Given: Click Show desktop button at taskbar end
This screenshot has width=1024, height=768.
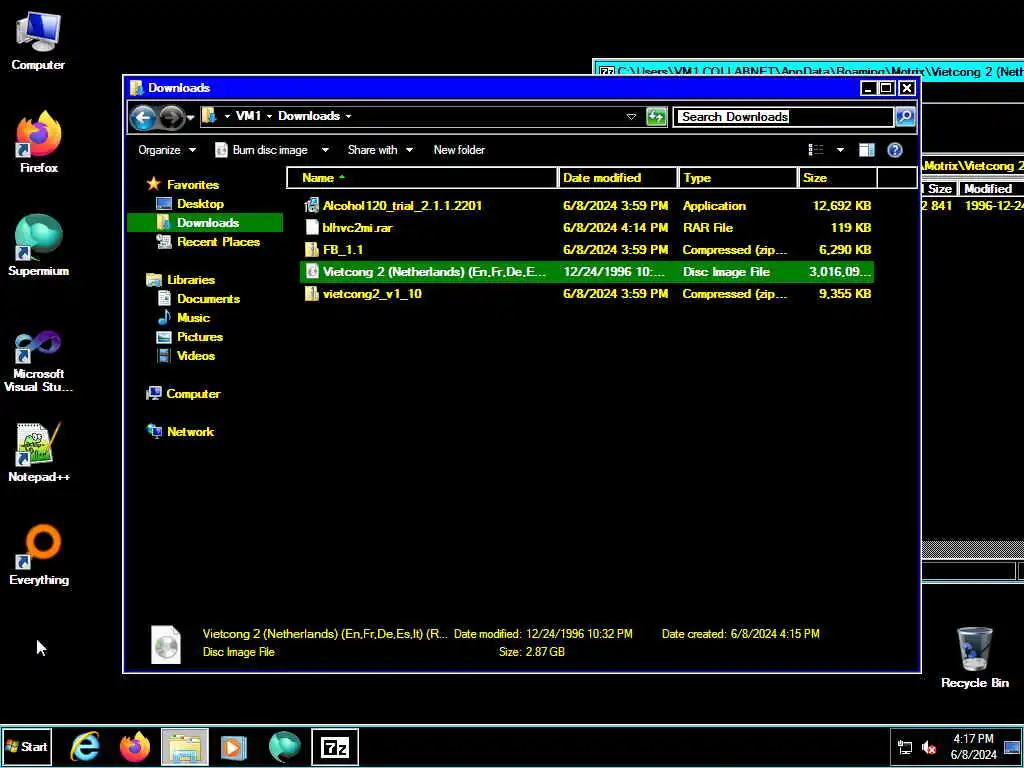Looking at the screenshot, I should pos(1013,747).
